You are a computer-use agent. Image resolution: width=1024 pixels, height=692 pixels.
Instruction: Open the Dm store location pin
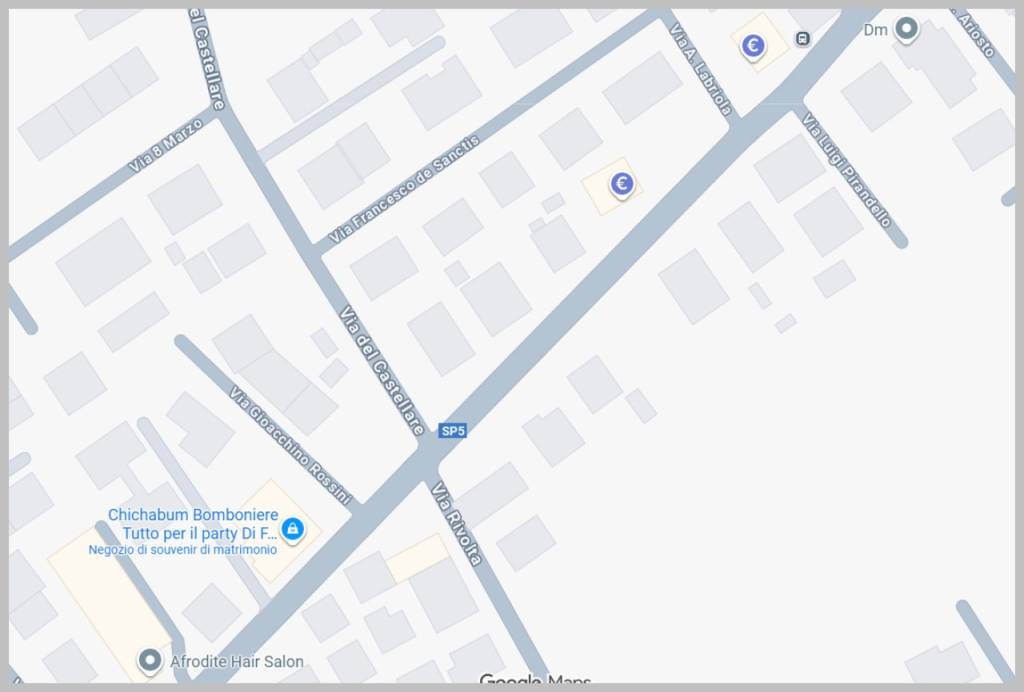906,29
